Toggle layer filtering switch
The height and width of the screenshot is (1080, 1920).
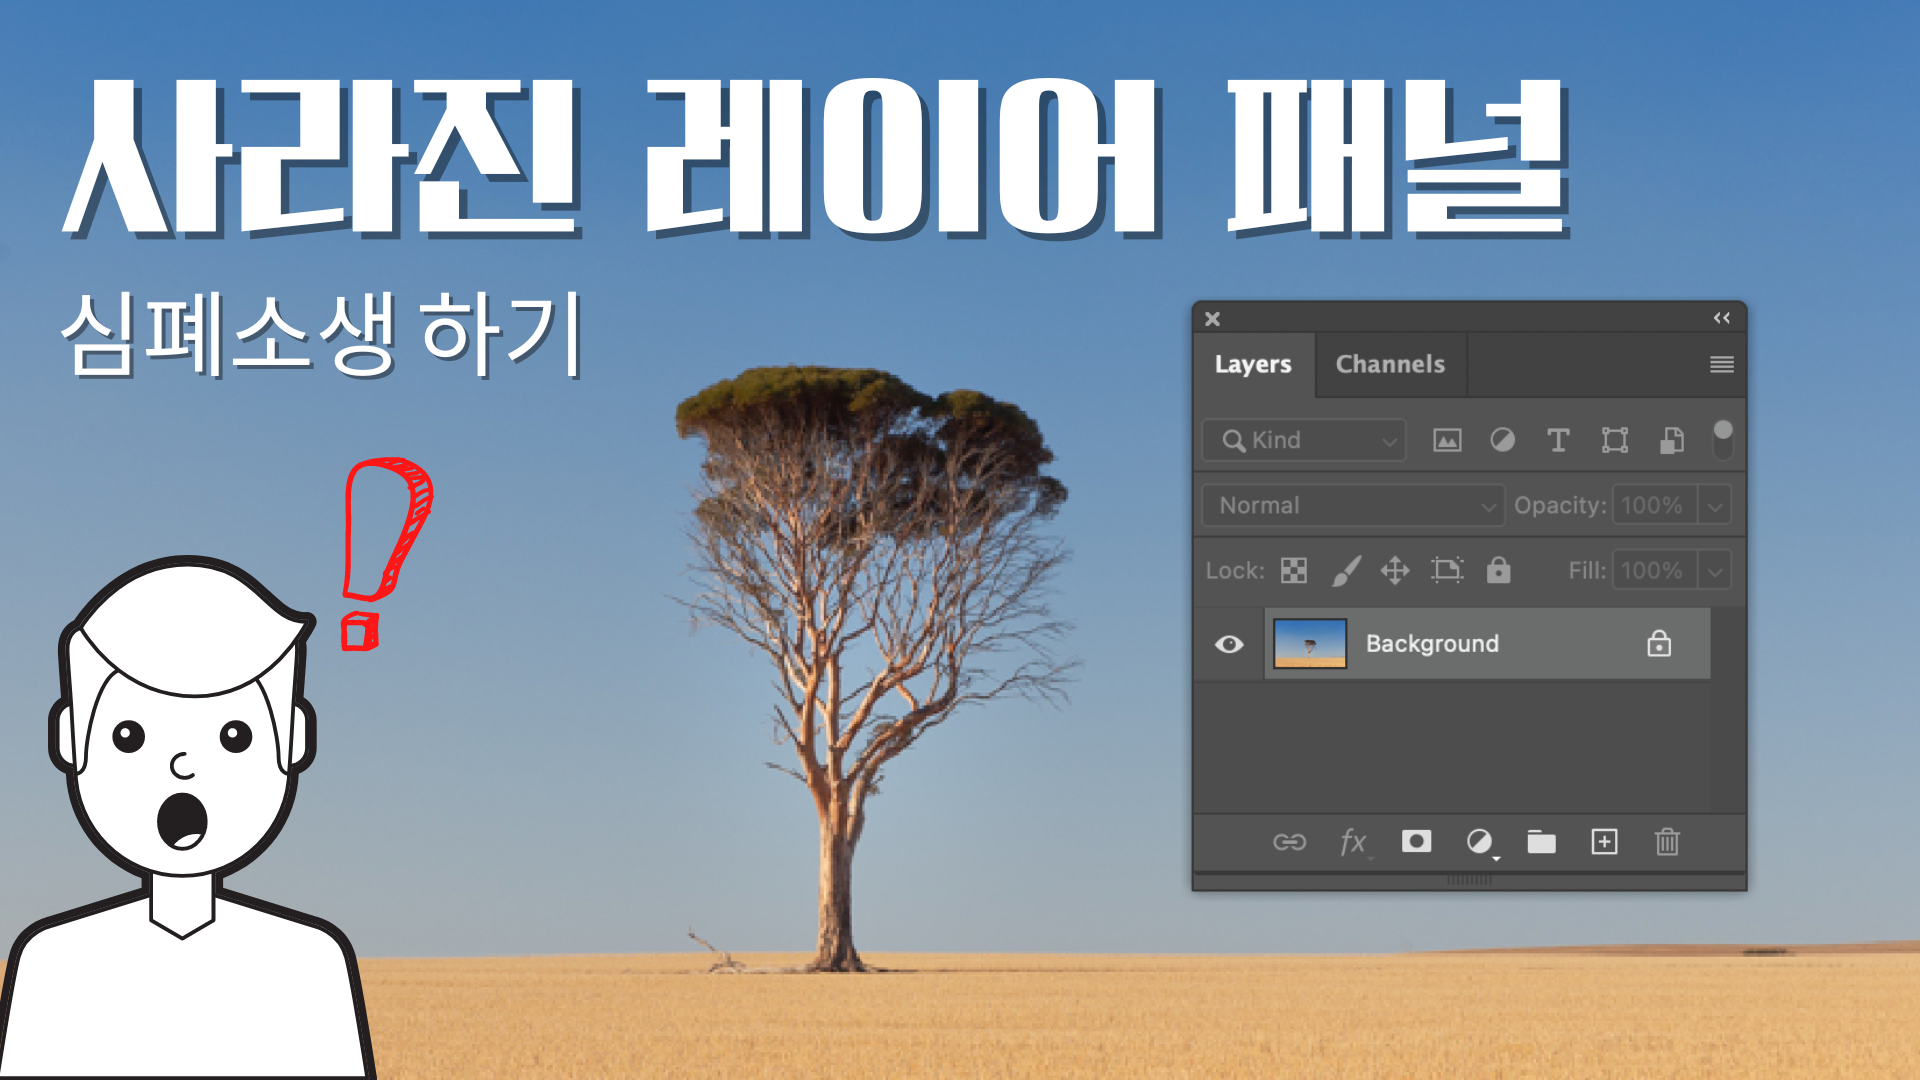click(1722, 439)
